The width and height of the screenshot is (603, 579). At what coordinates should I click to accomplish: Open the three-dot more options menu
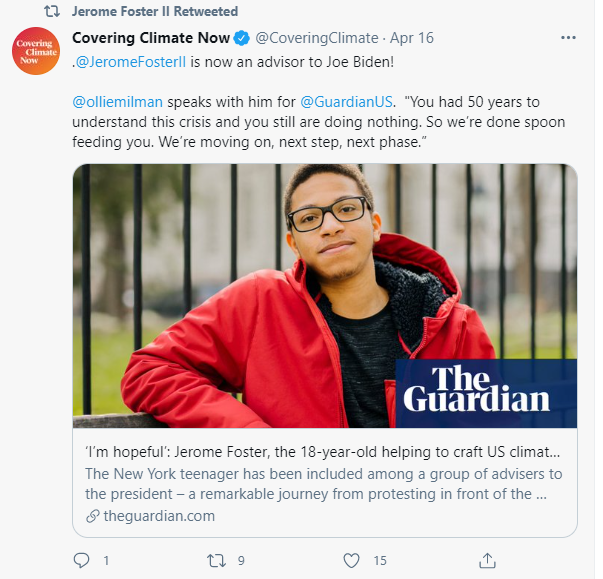click(569, 38)
